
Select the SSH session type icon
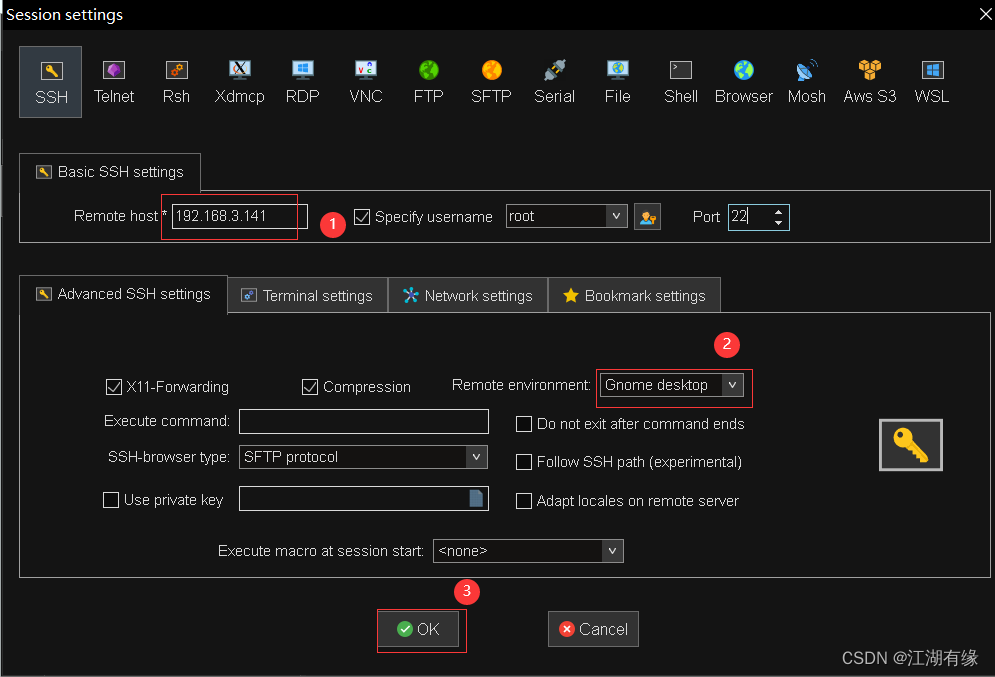coord(51,82)
